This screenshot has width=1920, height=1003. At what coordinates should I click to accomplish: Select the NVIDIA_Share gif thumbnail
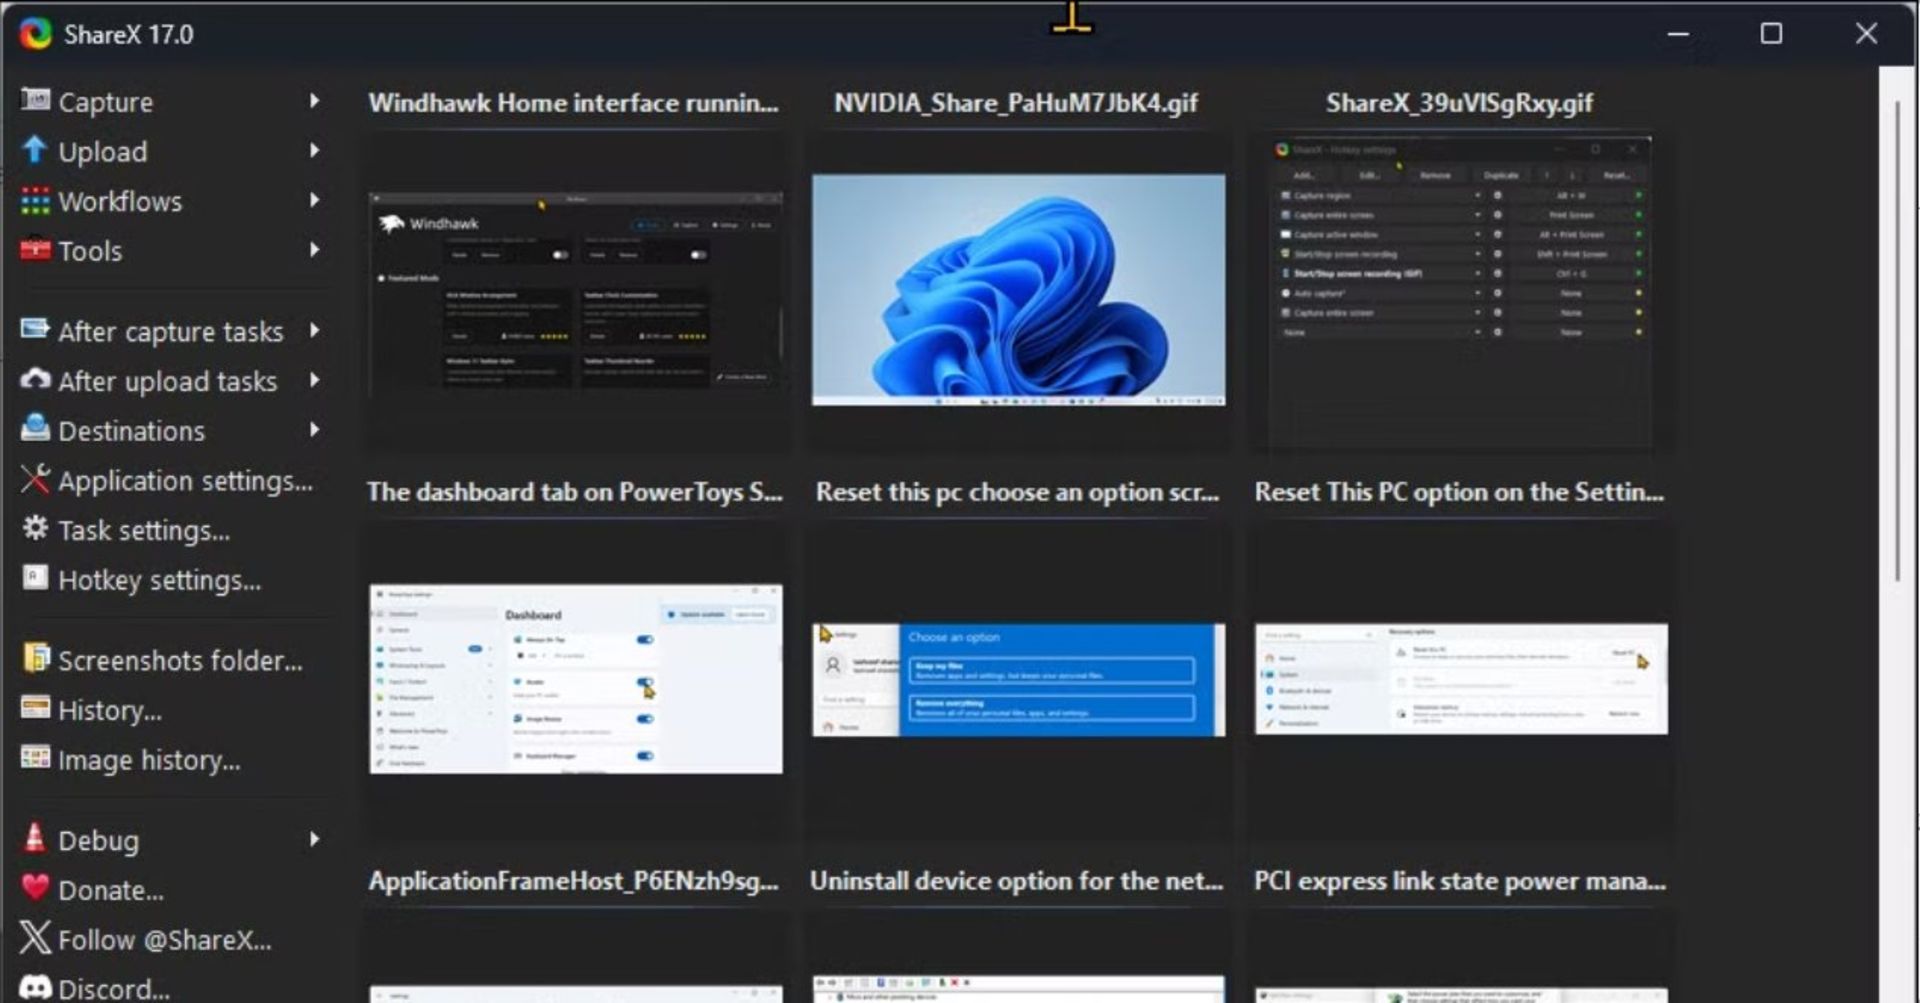point(1018,290)
